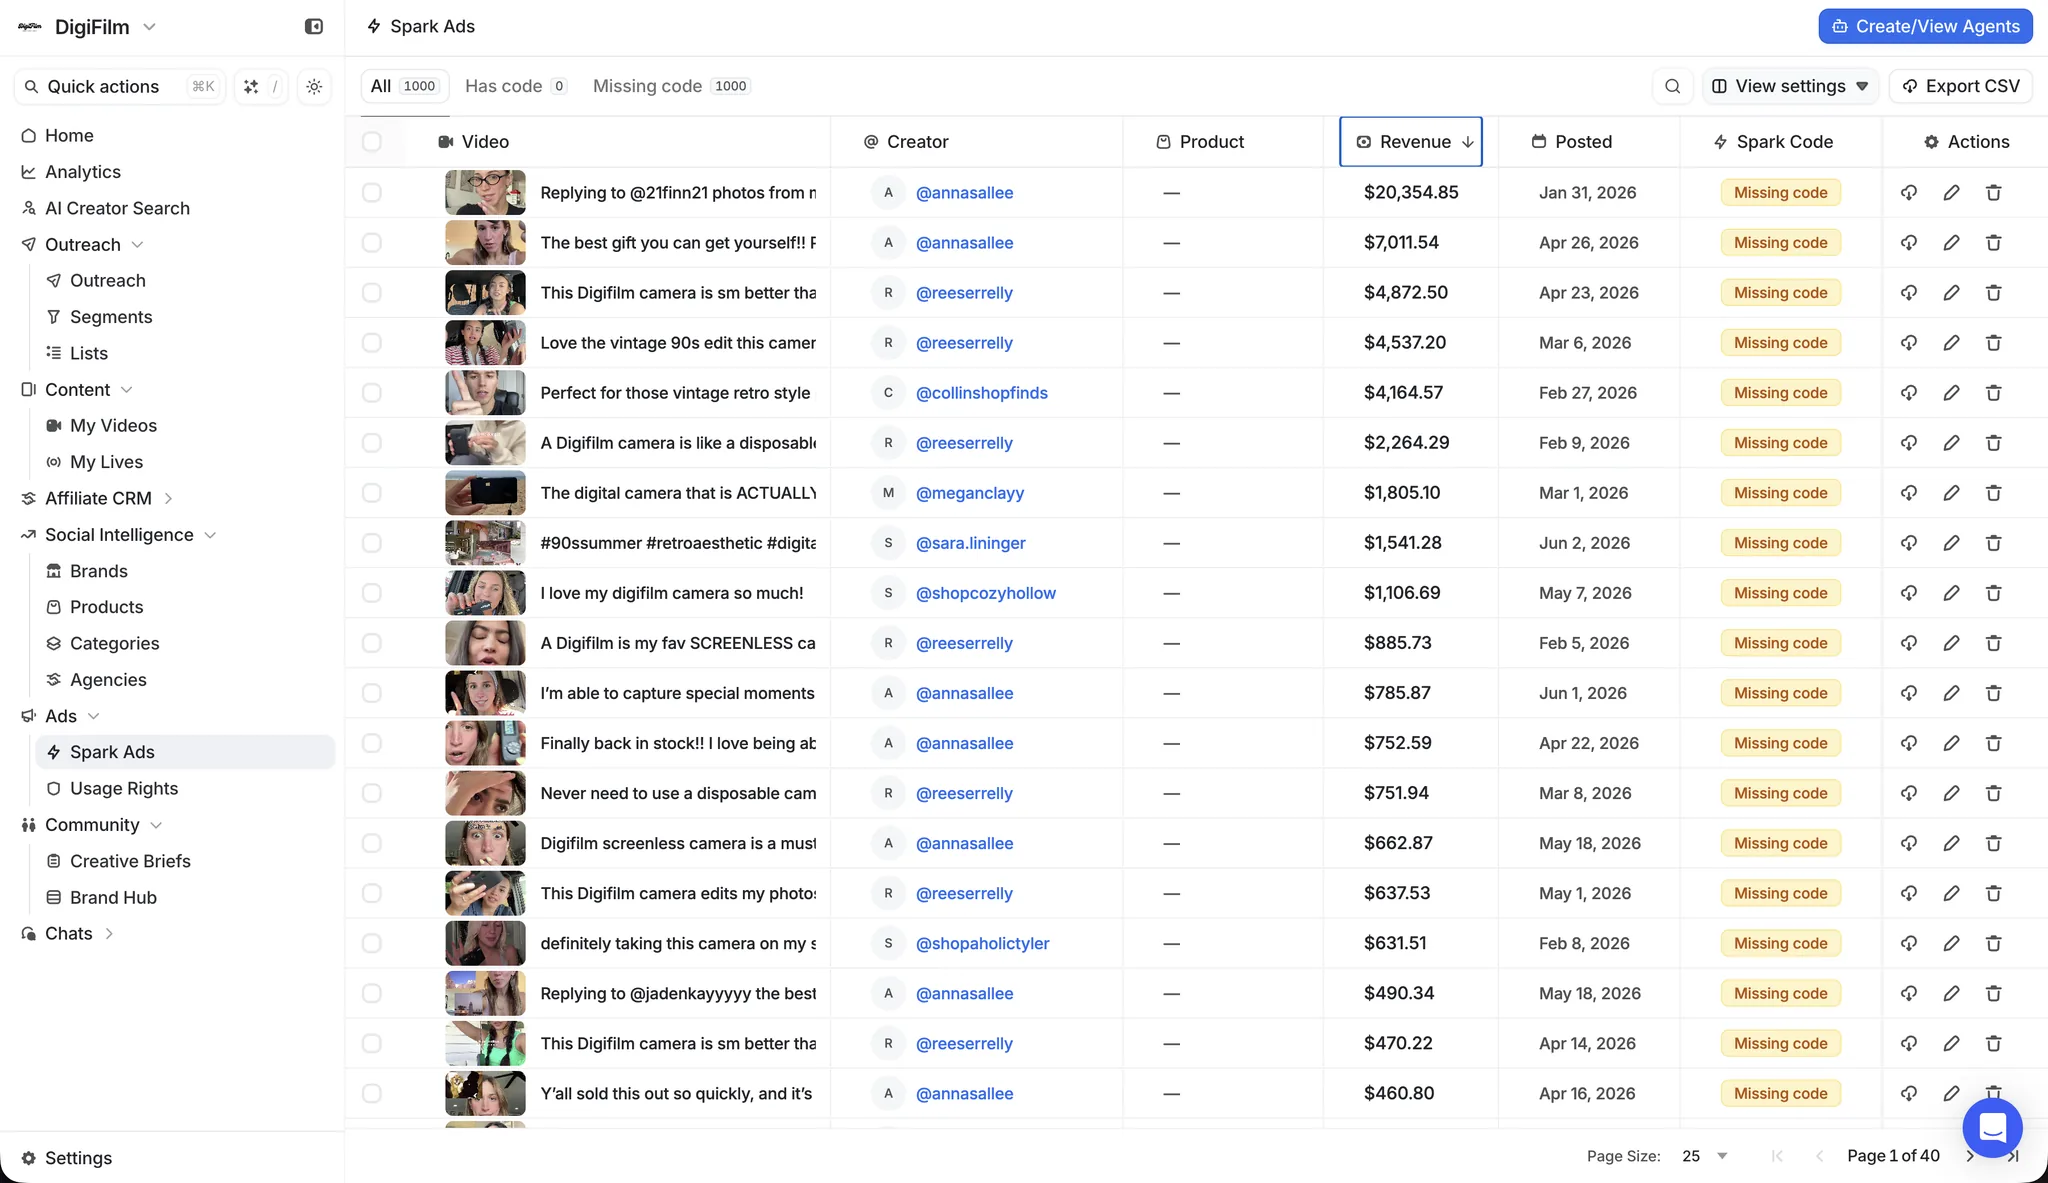Open Brands under Social Intelligence
Image resolution: width=2048 pixels, height=1183 pixels.
99,571
